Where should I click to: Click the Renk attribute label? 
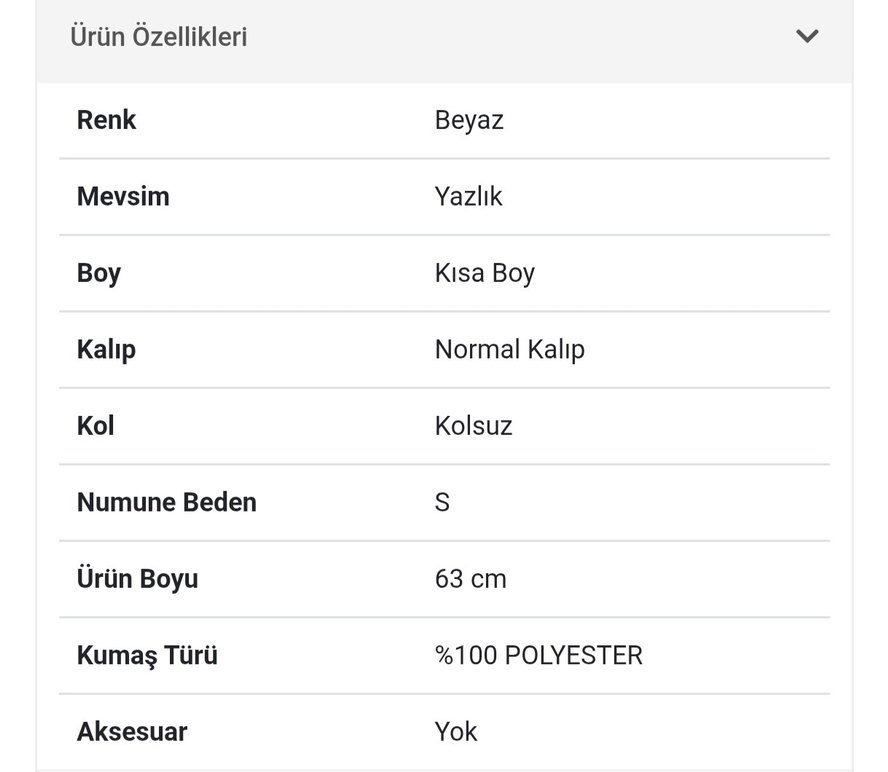106,120
